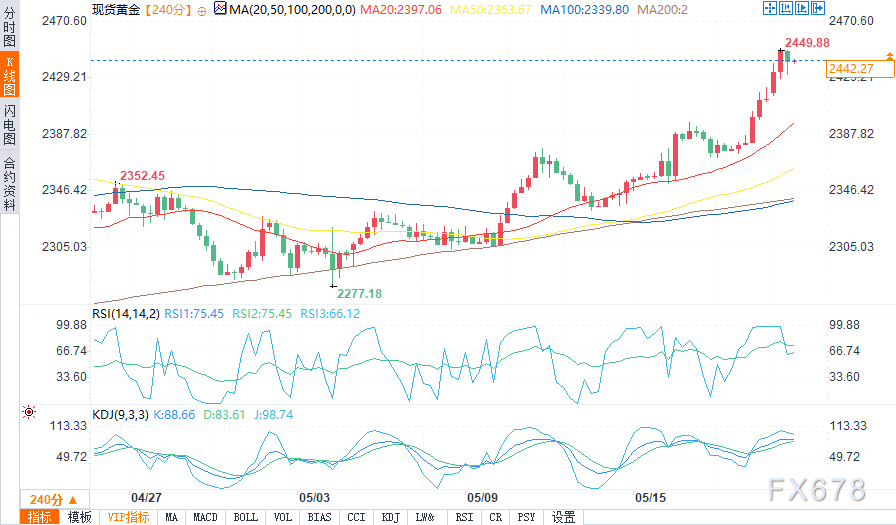896x525 pixels.
Task: Click the 05/15 date marker on the time axis
Action: point(650,498)
